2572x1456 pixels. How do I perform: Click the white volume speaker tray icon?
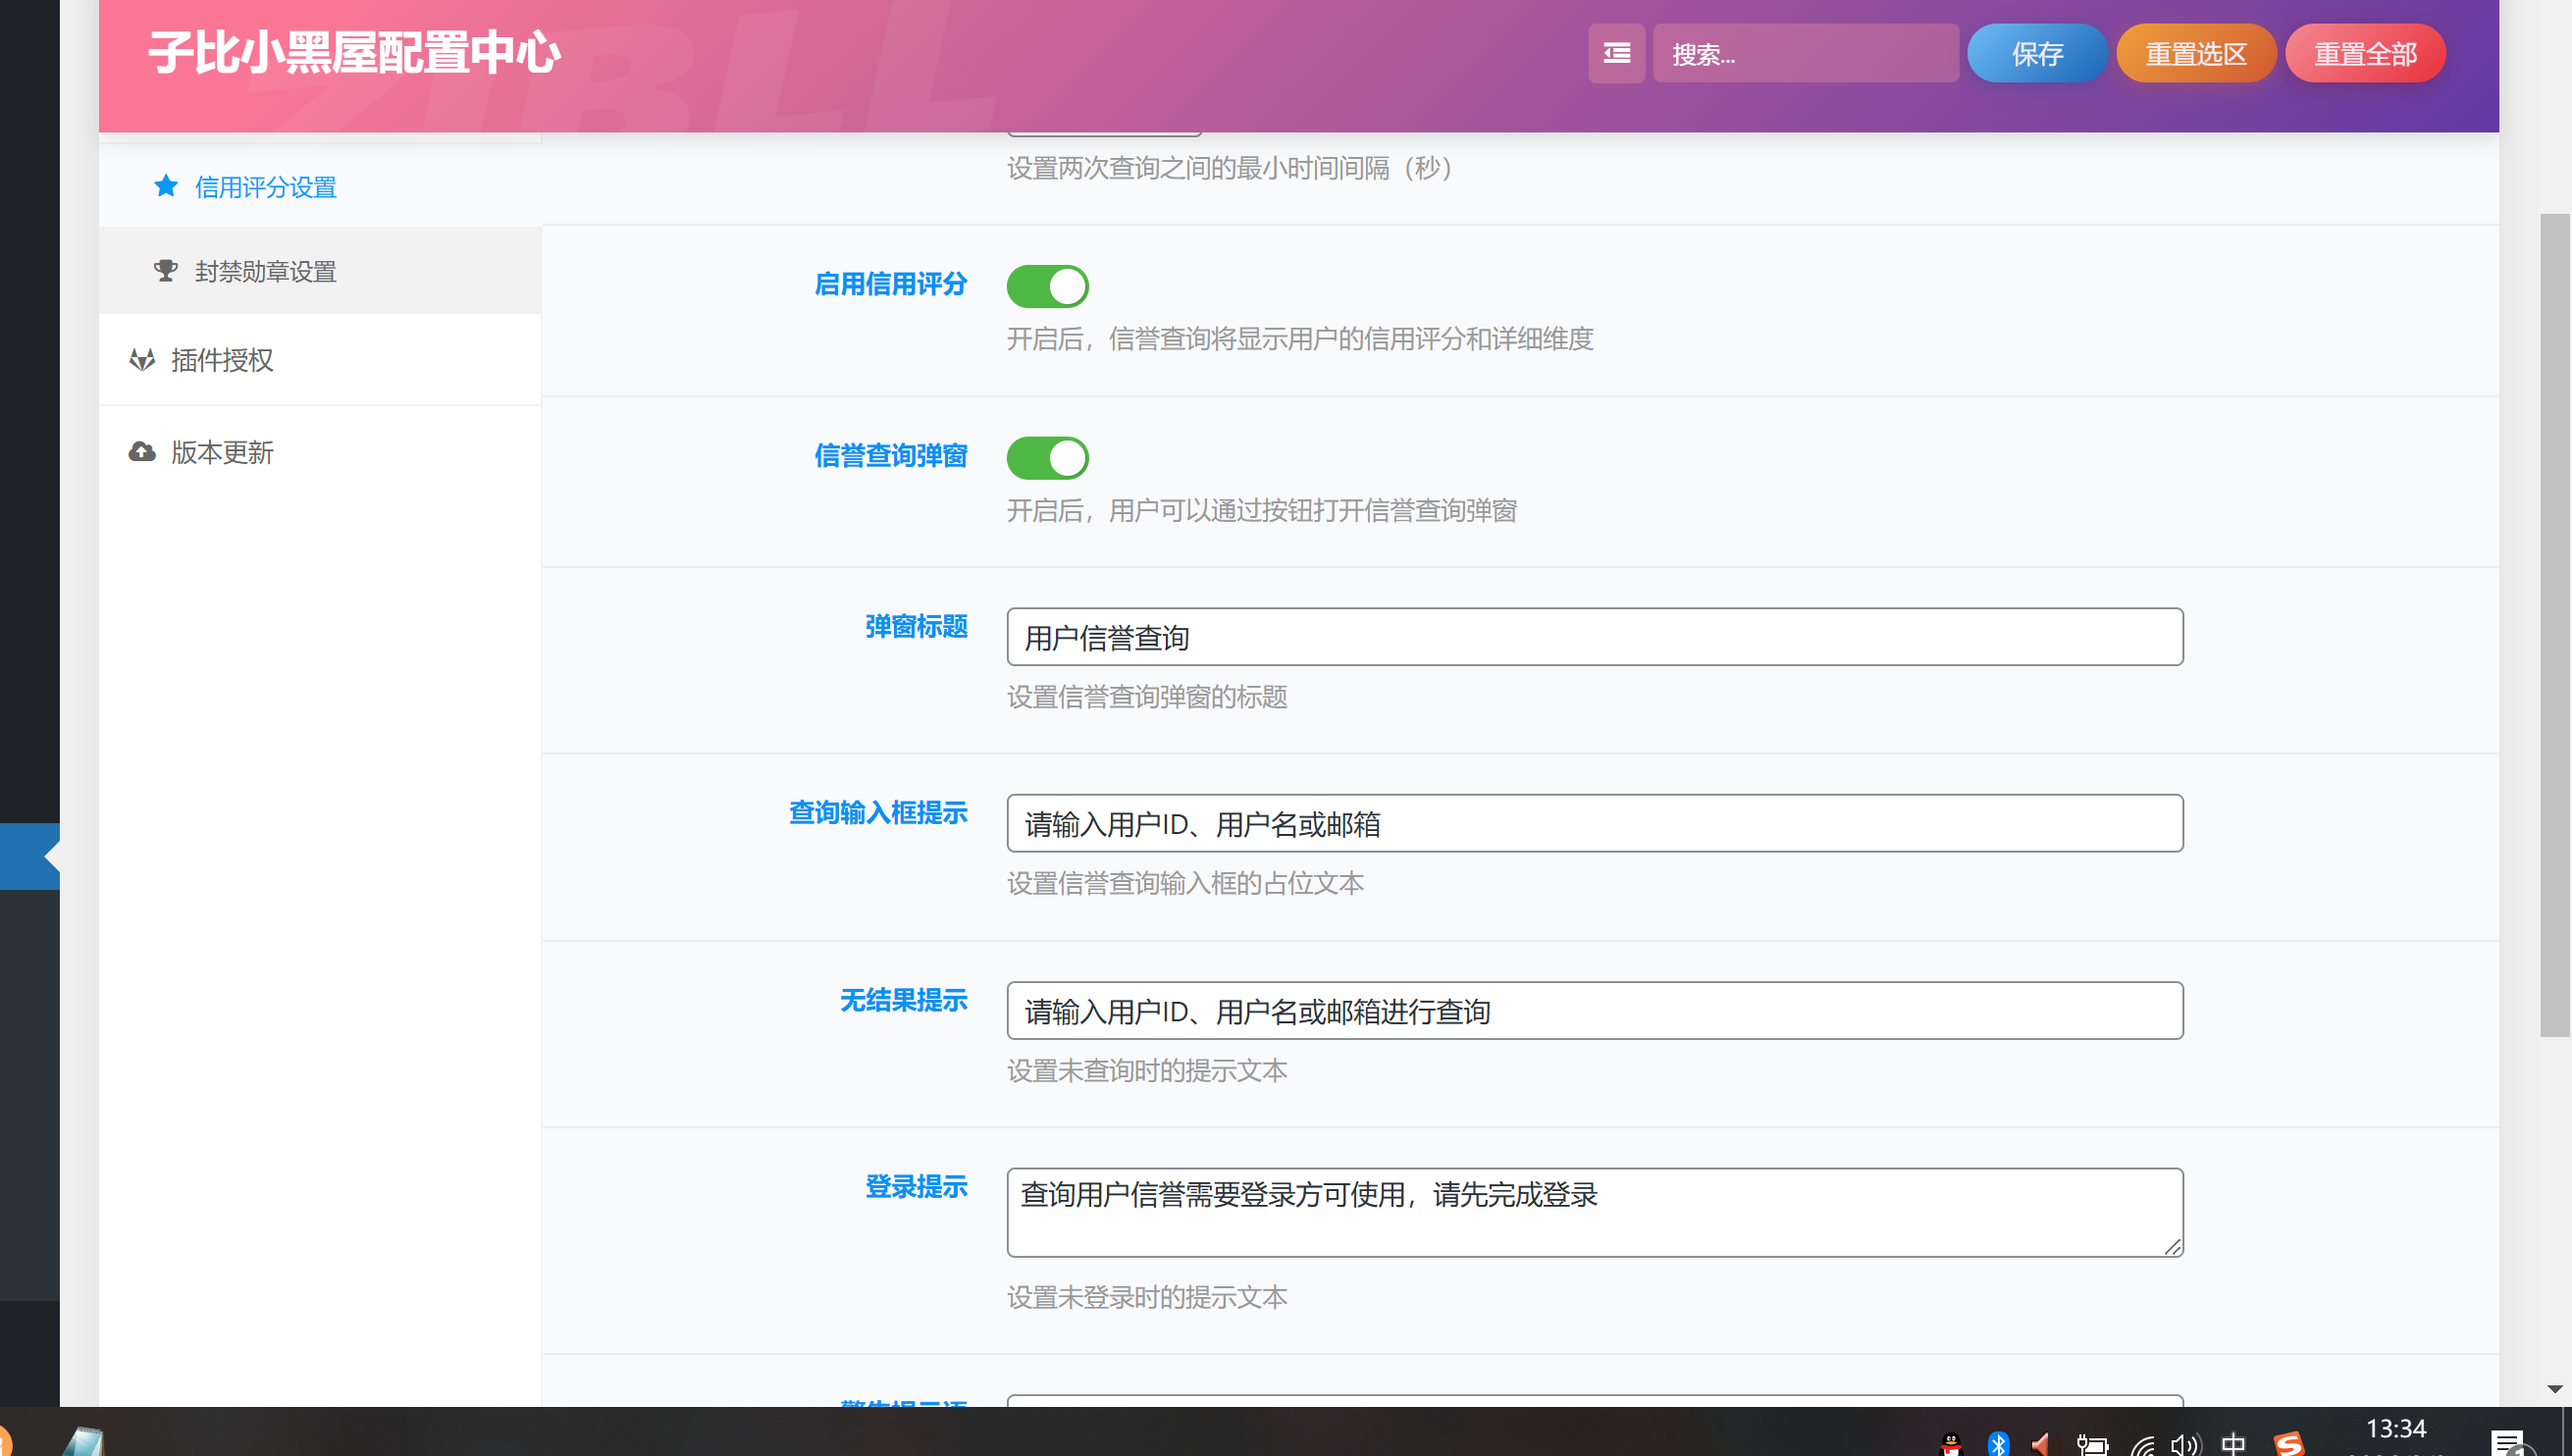coord(2185,1444)
